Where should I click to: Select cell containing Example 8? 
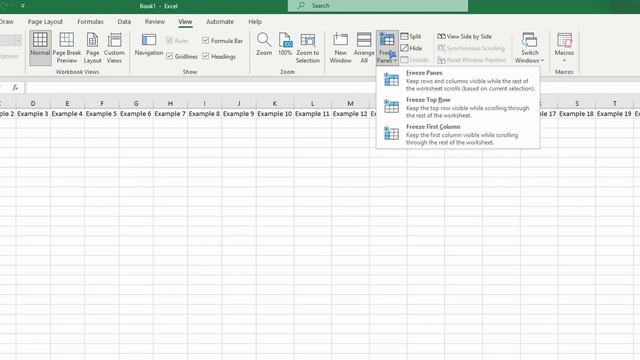click(x=204, y=114)
